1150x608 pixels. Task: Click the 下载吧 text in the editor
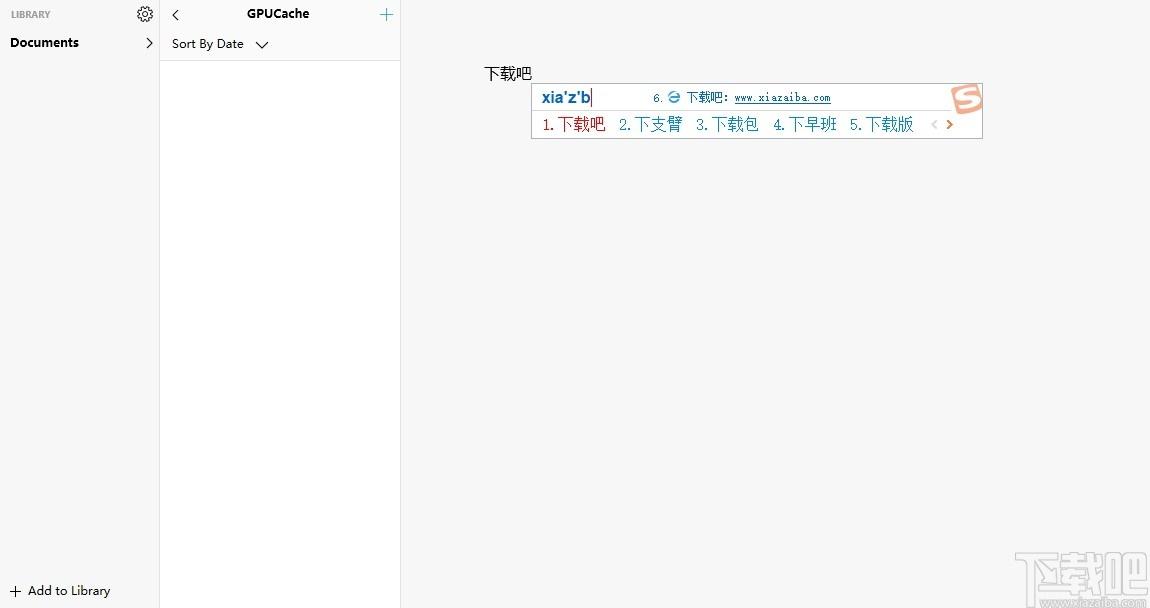coord(508,73)
